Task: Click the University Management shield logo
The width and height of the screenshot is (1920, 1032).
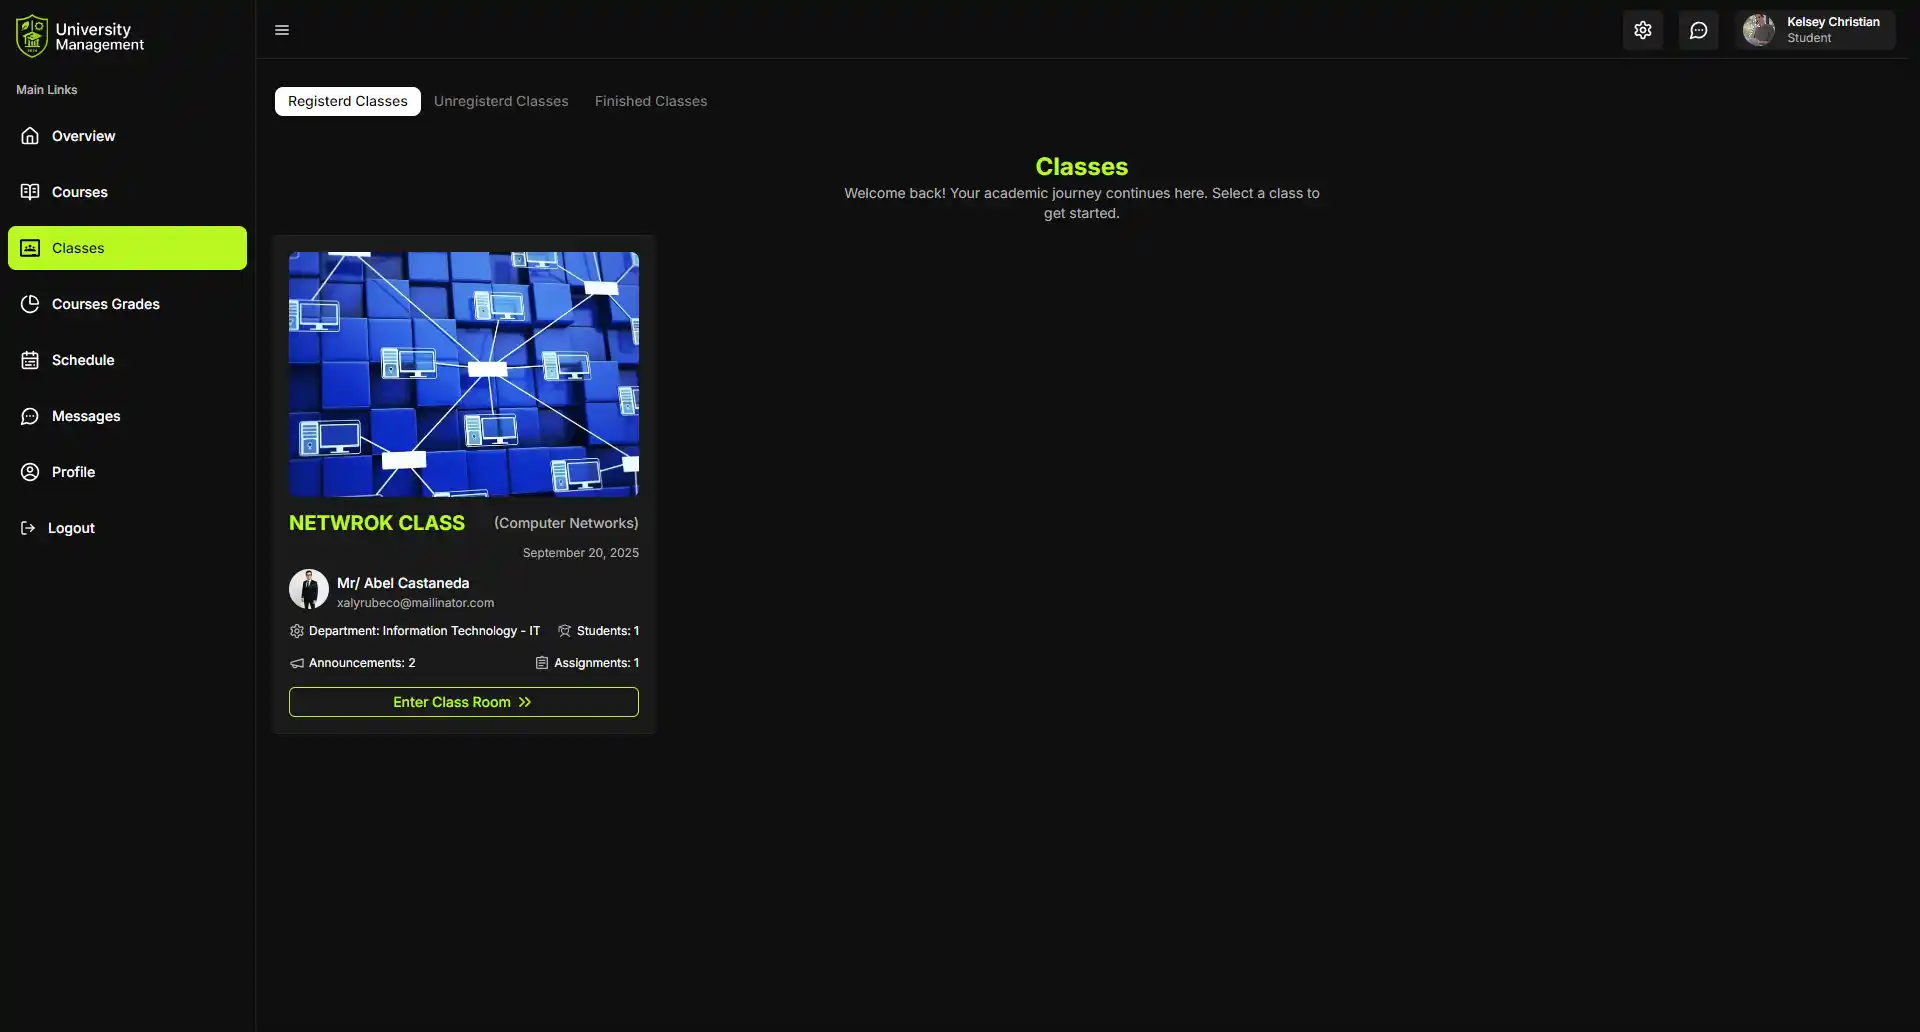Action: click(x=31, y=34)
